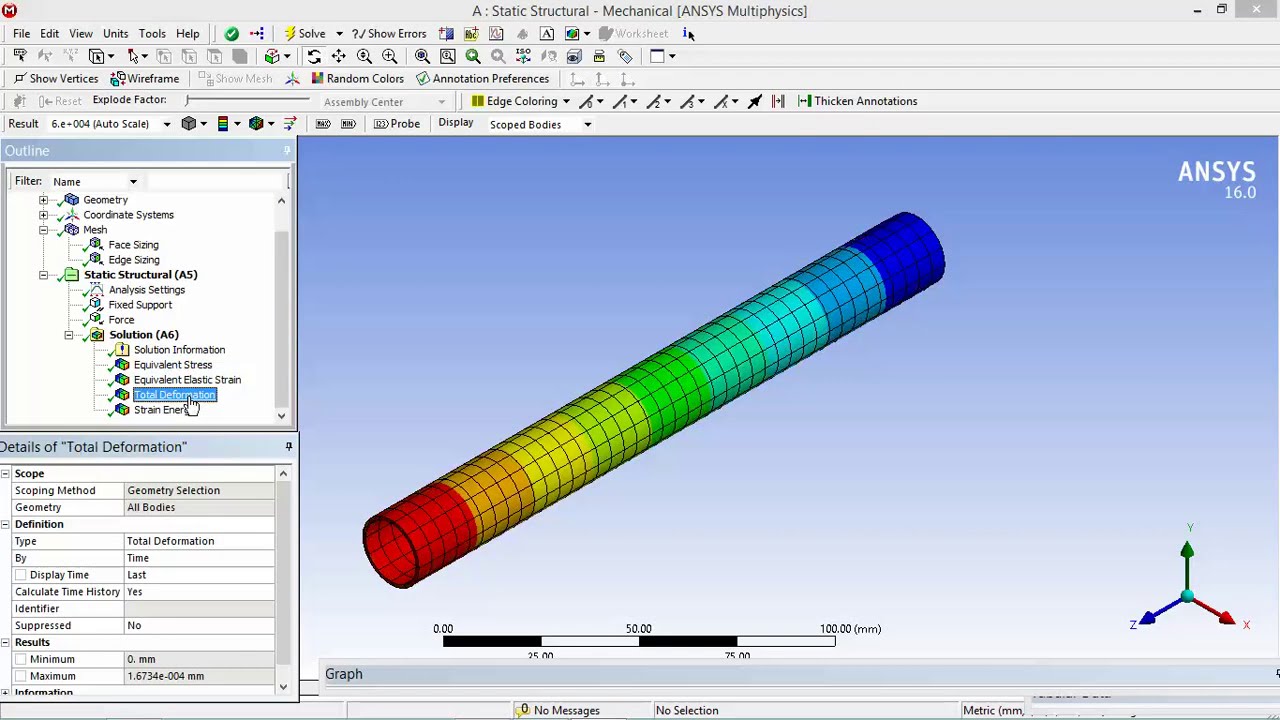Screen dimensions: 1280x720
Task: Click the green checkmark toolbar icon
Action: (232, 33)
